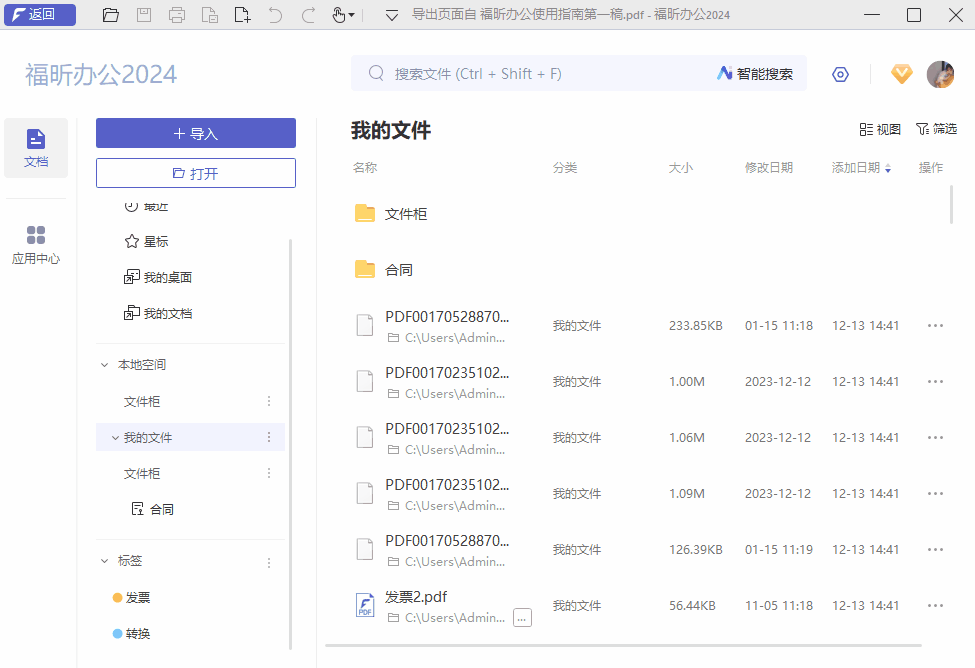This screenshot has width=975, height=668.
Task: Expand the touch mode dropdown arrow
Action: tap(351, 17)
